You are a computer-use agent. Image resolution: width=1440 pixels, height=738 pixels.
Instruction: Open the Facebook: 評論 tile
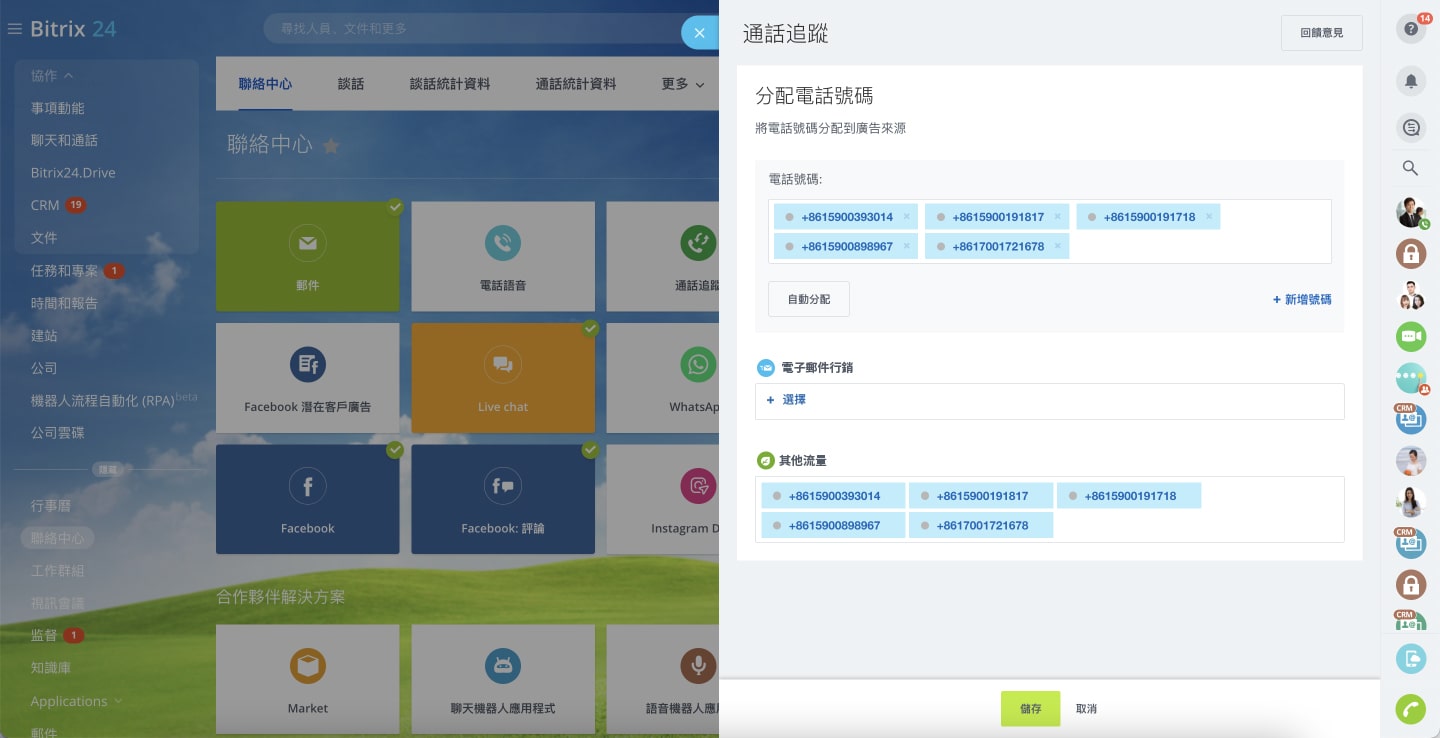click(503, 499)
